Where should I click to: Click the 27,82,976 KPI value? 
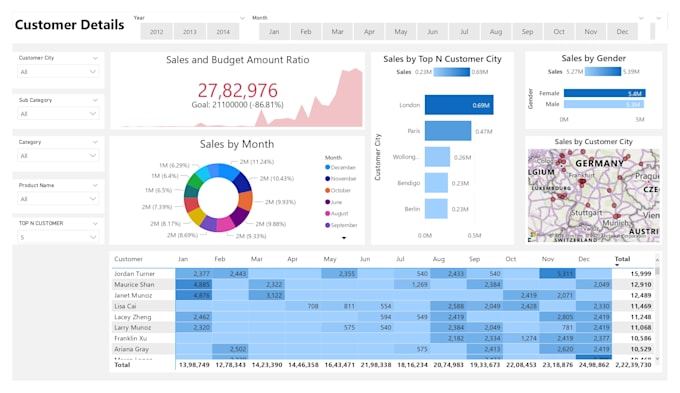click(237, 91)
